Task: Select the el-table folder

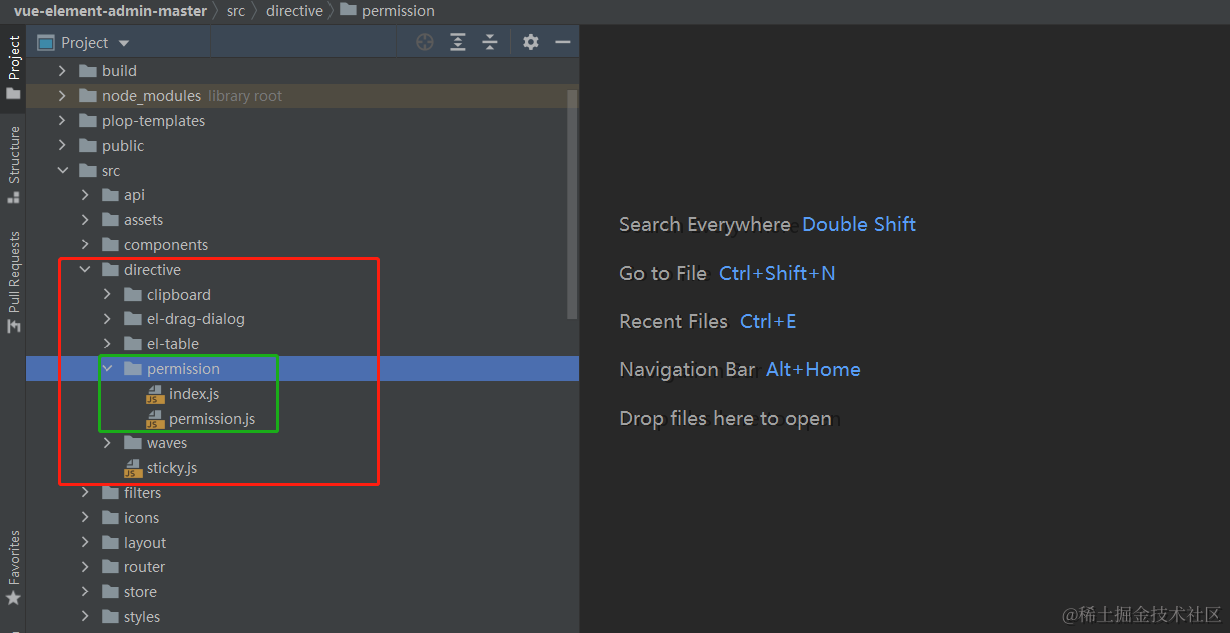Action: 173,344
